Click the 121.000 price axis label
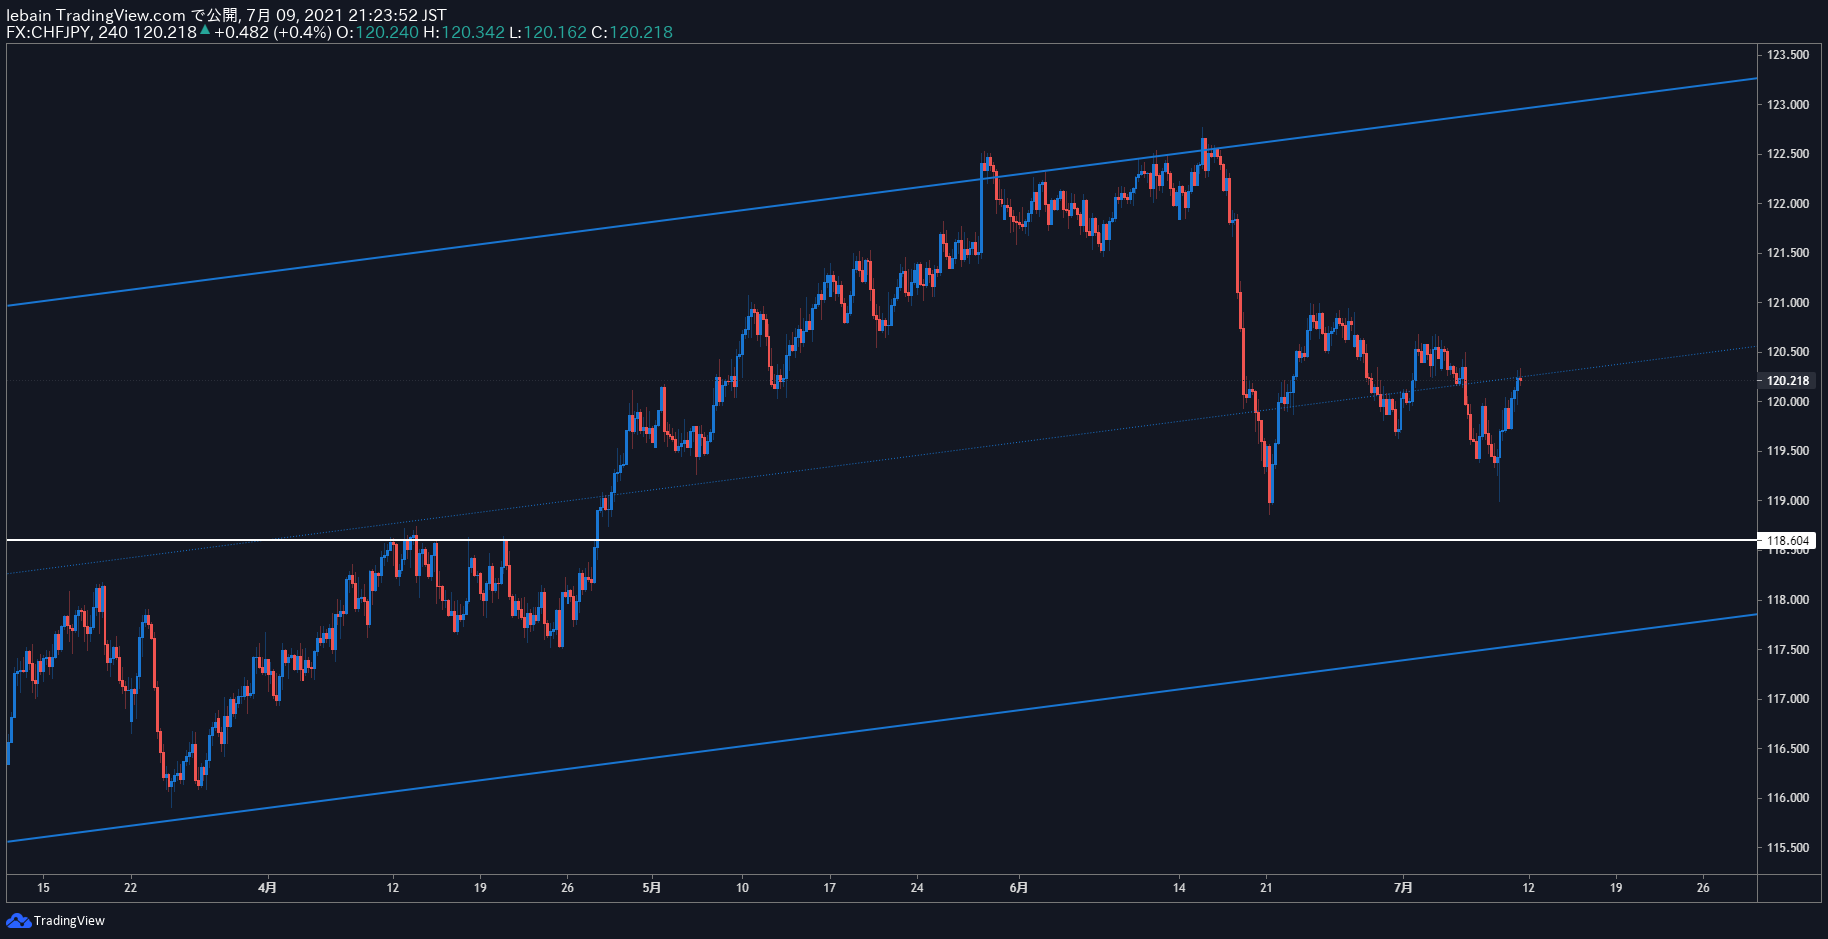 [1788, 302]
